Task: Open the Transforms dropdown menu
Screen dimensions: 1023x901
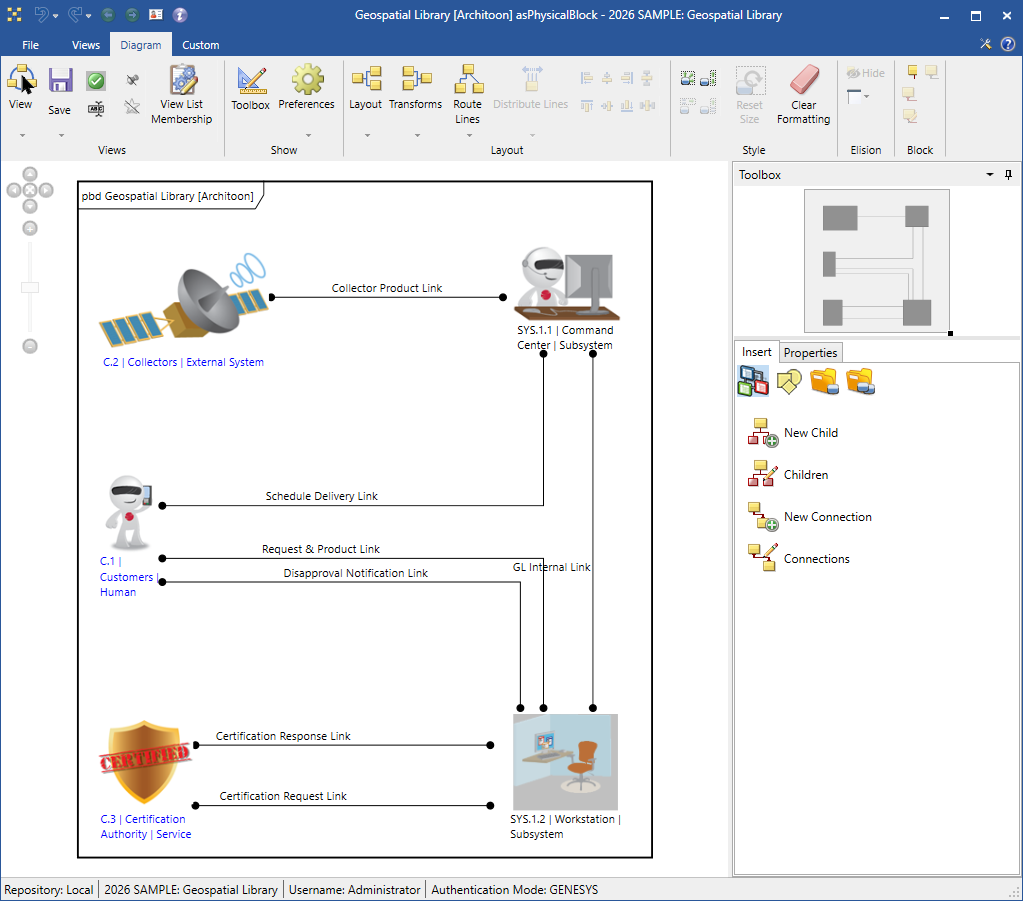Action: [x=416, y=134]
